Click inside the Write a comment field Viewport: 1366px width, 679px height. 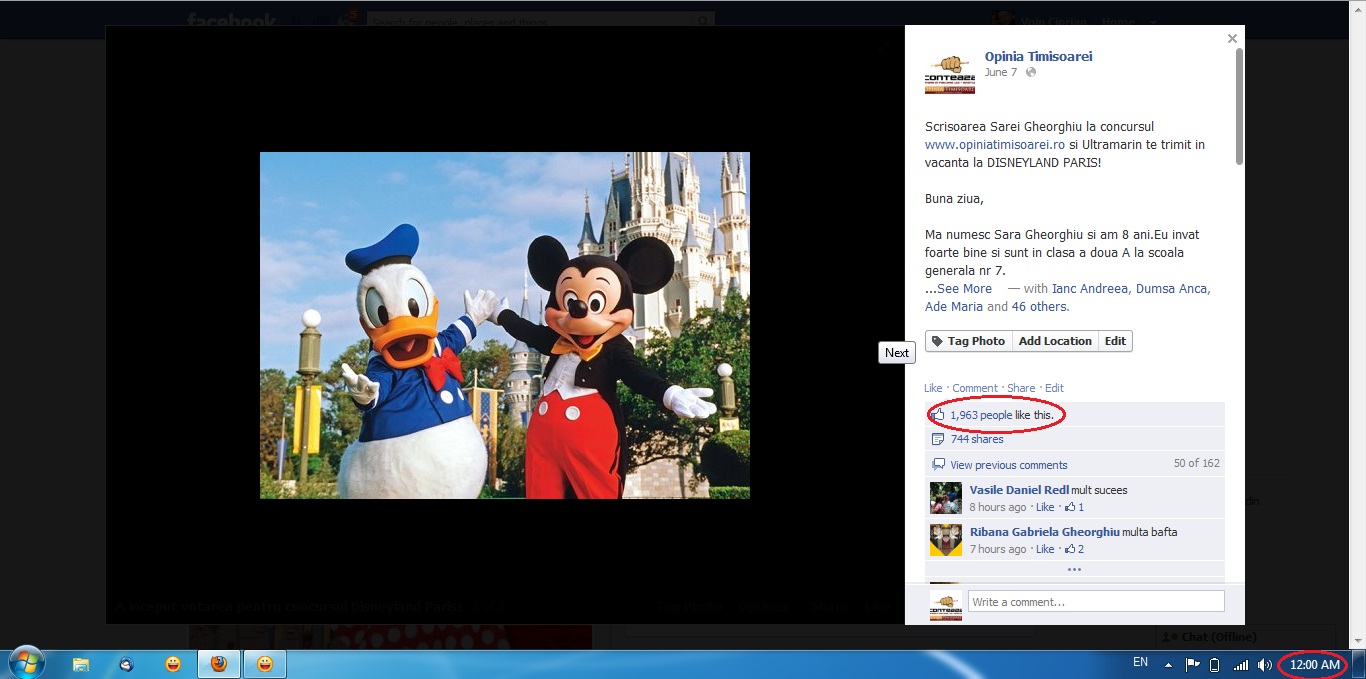coord(1095,602)
